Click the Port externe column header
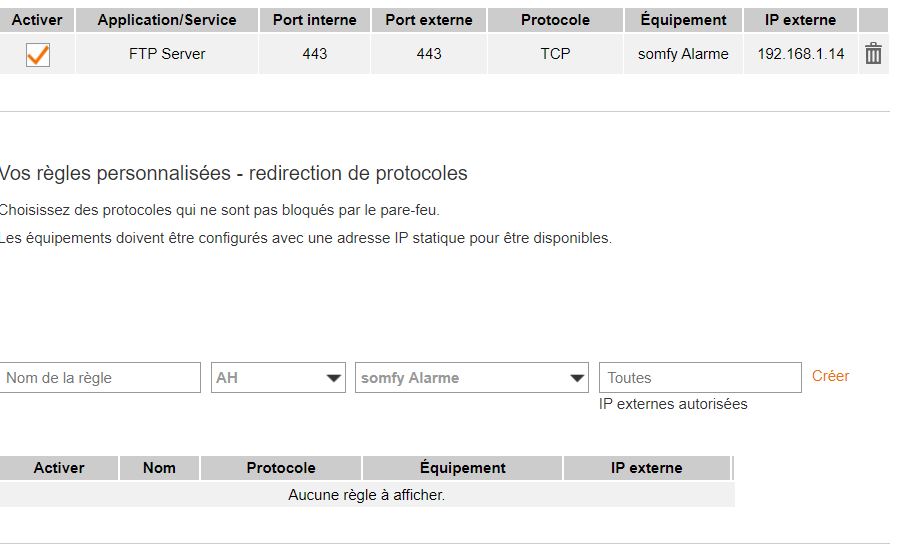Image resolution: width=909 pixels, height=559 pixels. coord(429,20)
